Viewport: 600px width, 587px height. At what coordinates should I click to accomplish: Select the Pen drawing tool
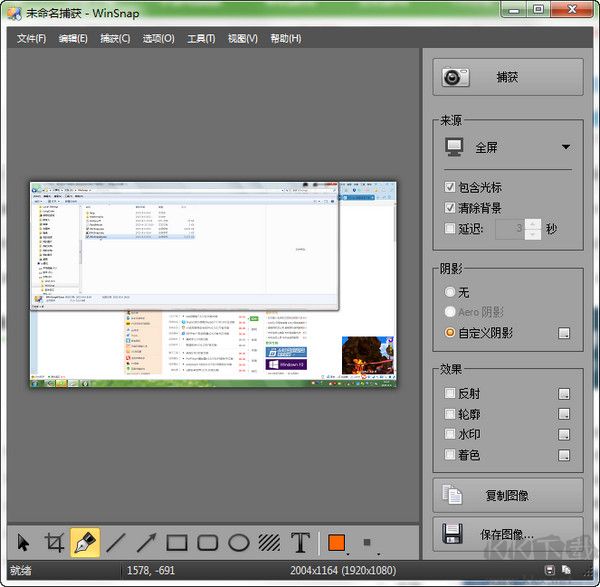point(85,543)
